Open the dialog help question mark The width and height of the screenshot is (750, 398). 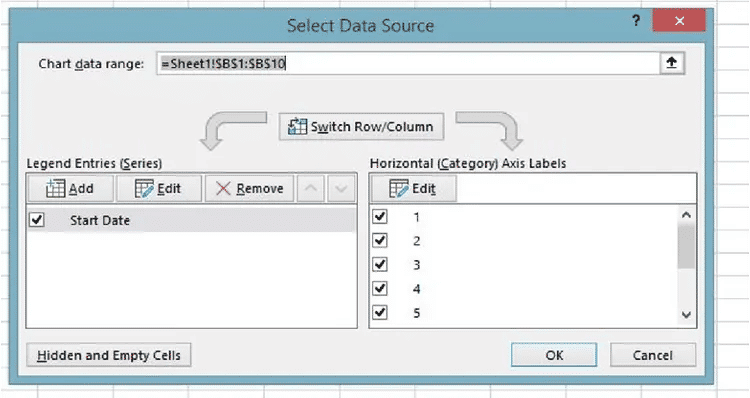coord(636,21)
